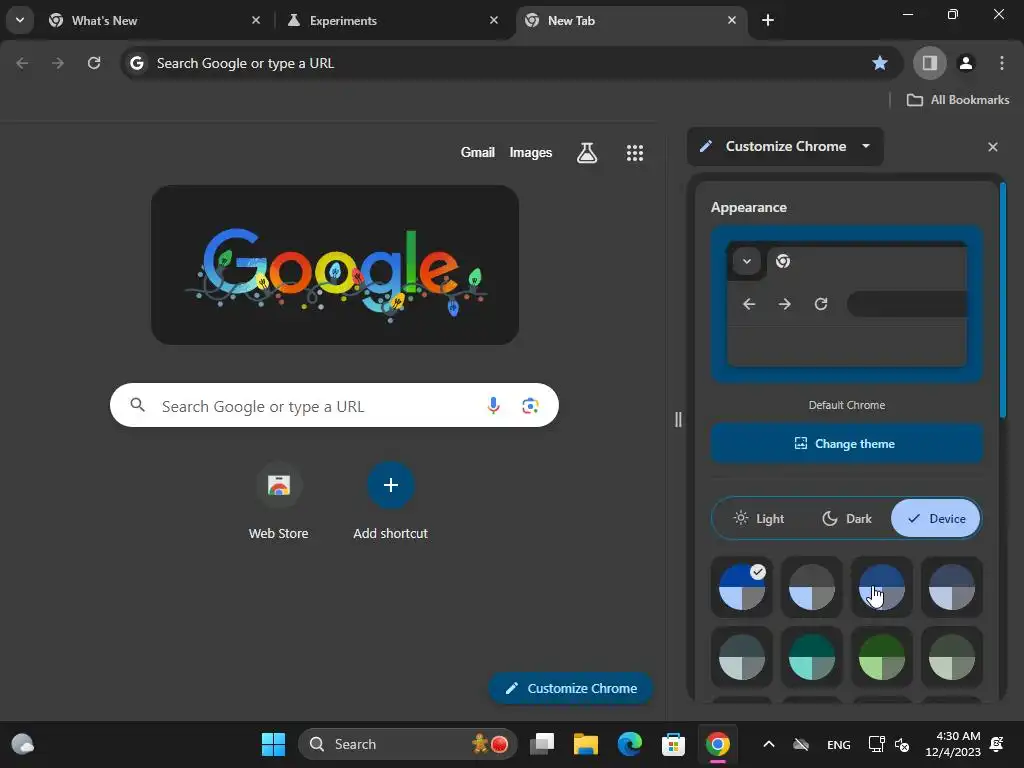
Task: Click the cloud sync-off icon in the tray
Action: [801, 744]
